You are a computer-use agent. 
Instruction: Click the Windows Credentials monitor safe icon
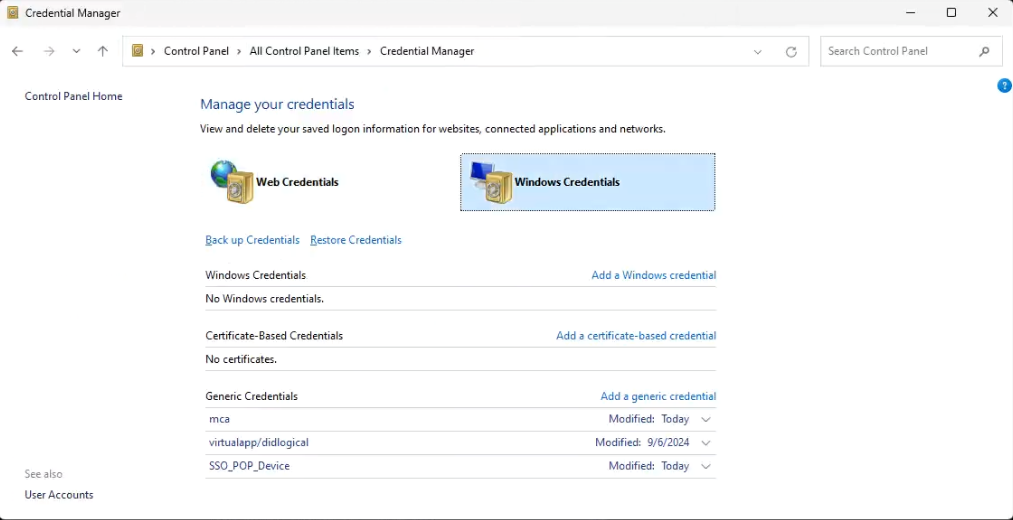coord(491,182)
